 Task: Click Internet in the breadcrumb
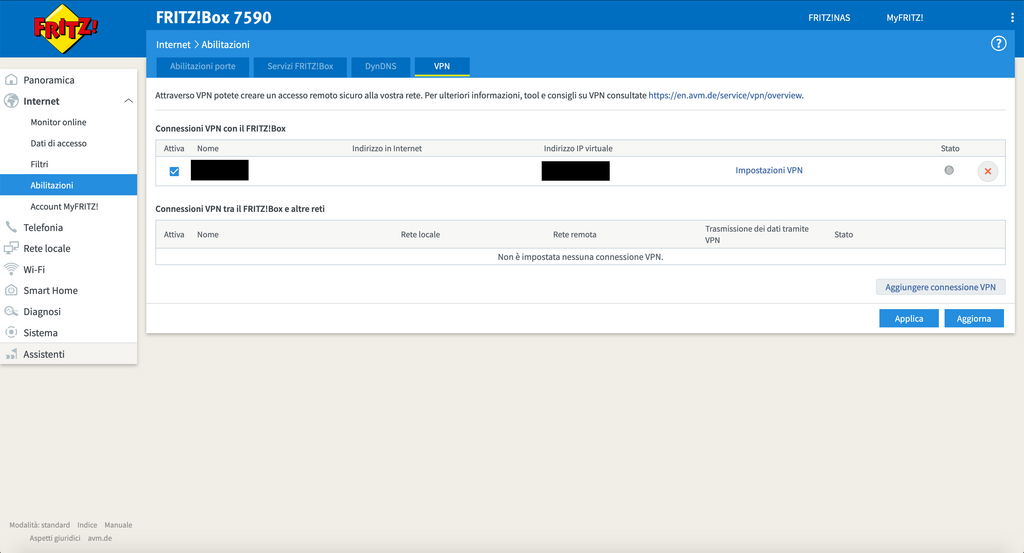click(x=173, y=44)
